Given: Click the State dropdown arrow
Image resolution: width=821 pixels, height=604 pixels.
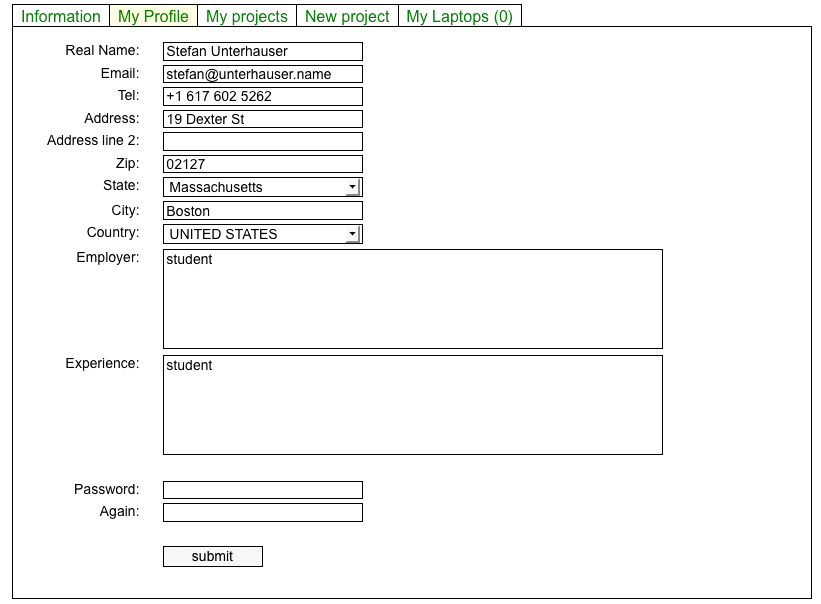Looking at the screenshot, I should coord(352,187).
